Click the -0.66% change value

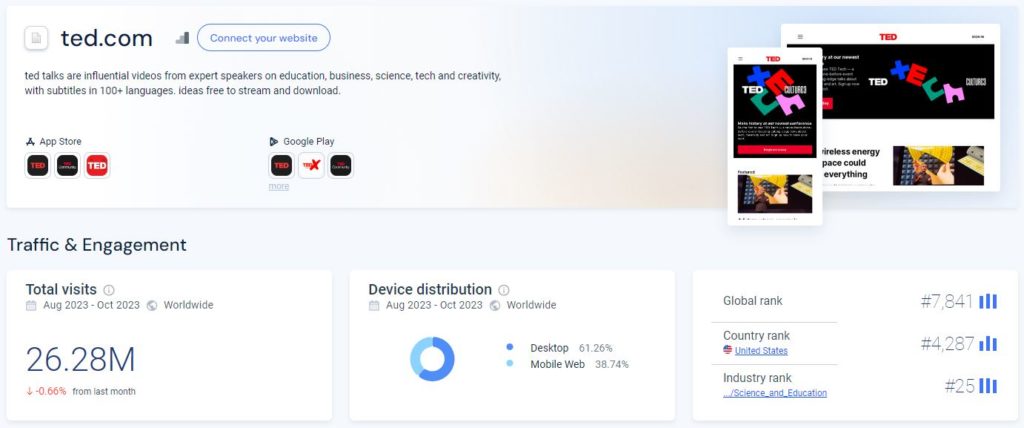pos(51,391)
